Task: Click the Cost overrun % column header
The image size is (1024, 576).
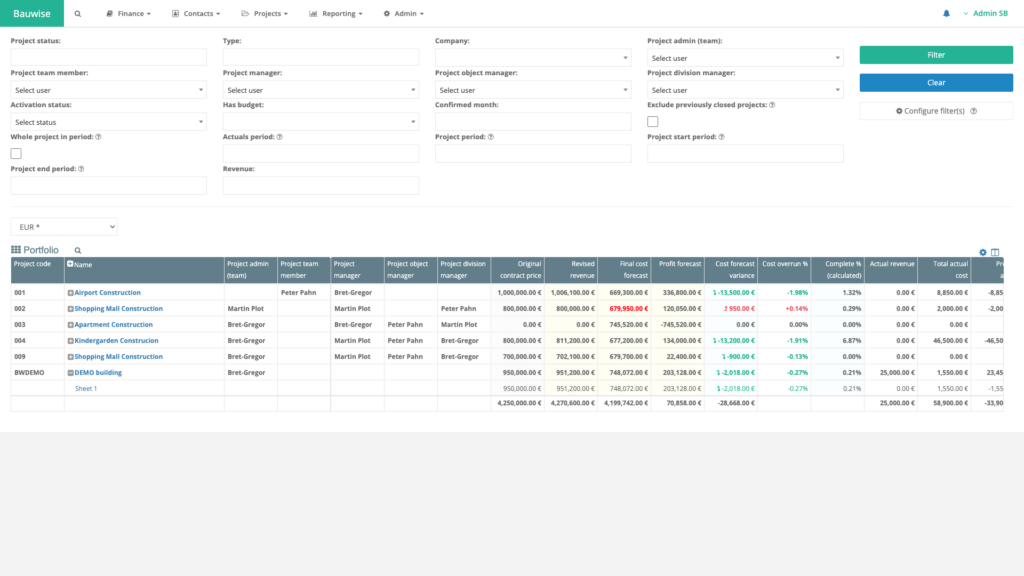Action: pos(784,270)
